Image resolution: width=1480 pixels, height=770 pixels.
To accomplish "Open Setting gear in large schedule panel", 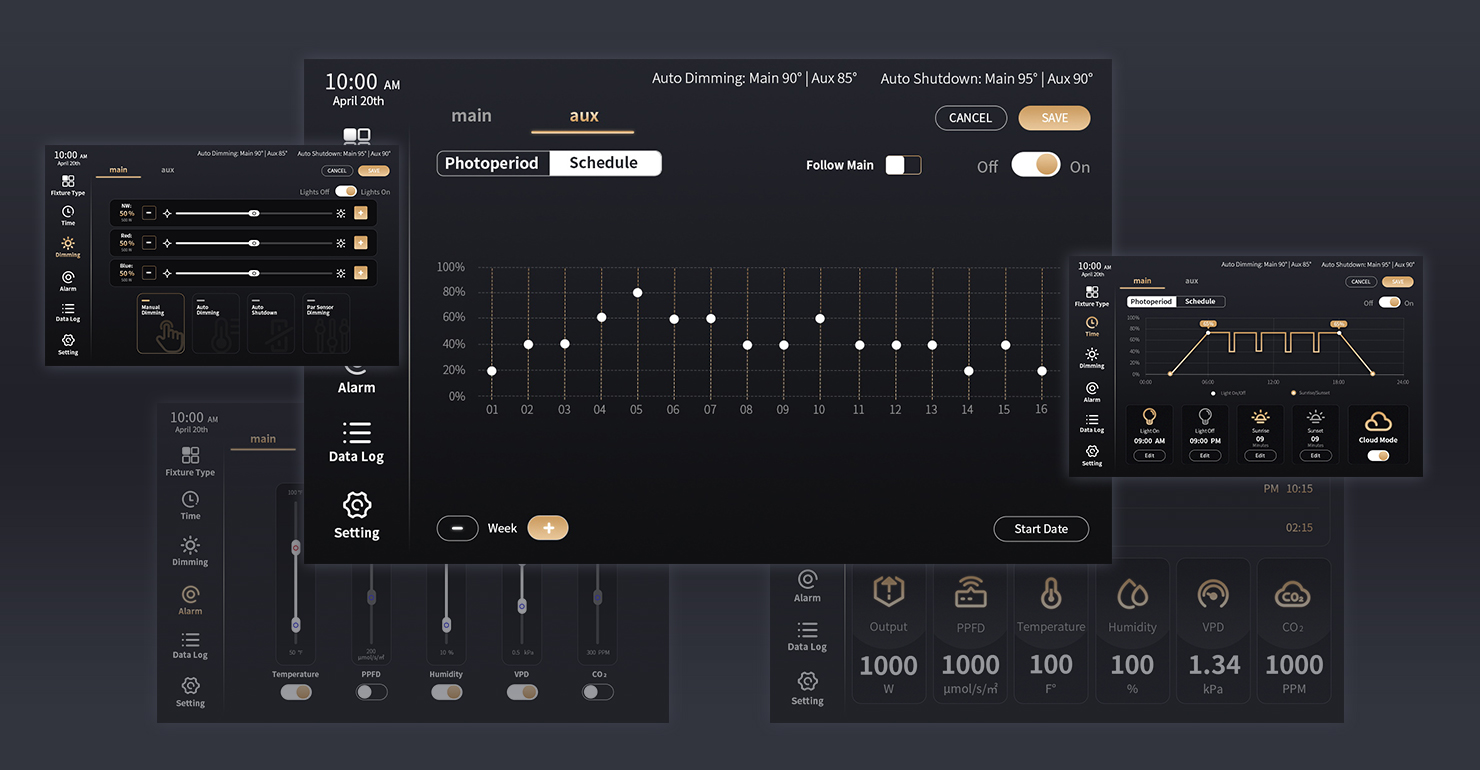I will 356,505.
